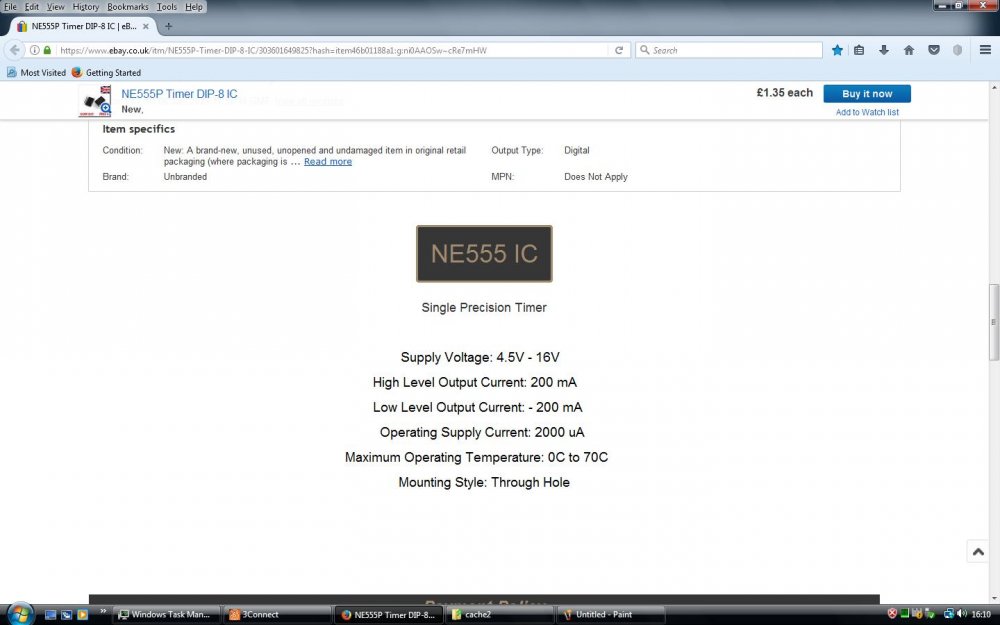Switch to Windows Task Manager taskbar button

pyautogui.click(x=167, y=615)
